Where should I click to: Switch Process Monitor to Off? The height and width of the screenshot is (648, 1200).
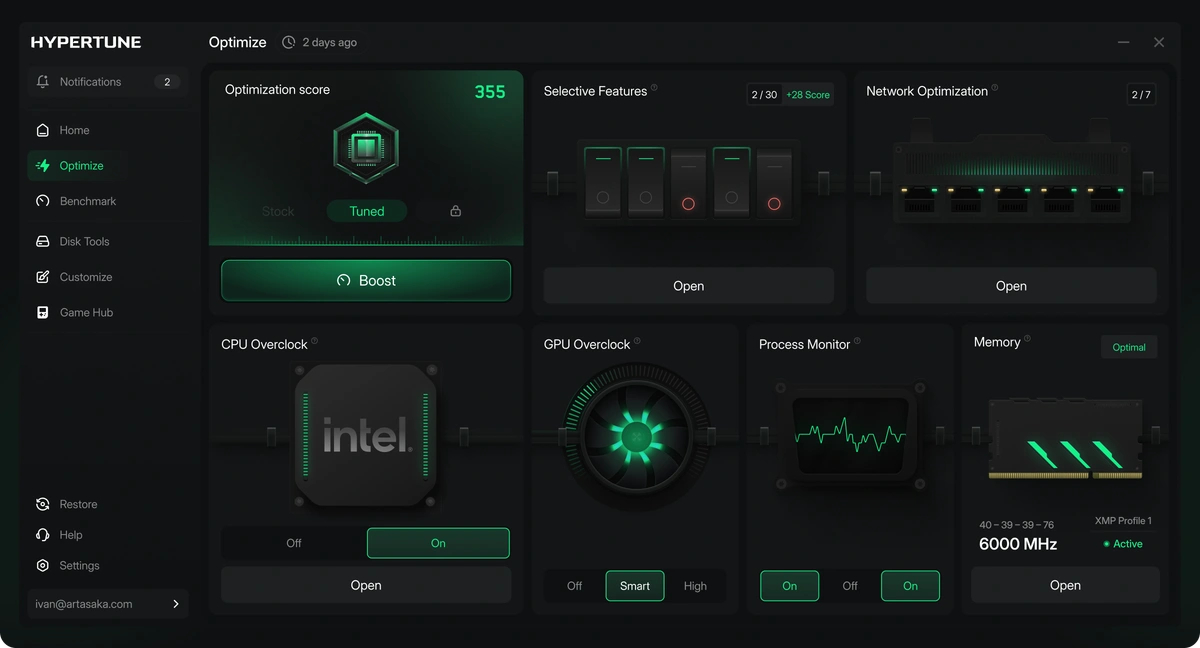(x=850, y=586)
